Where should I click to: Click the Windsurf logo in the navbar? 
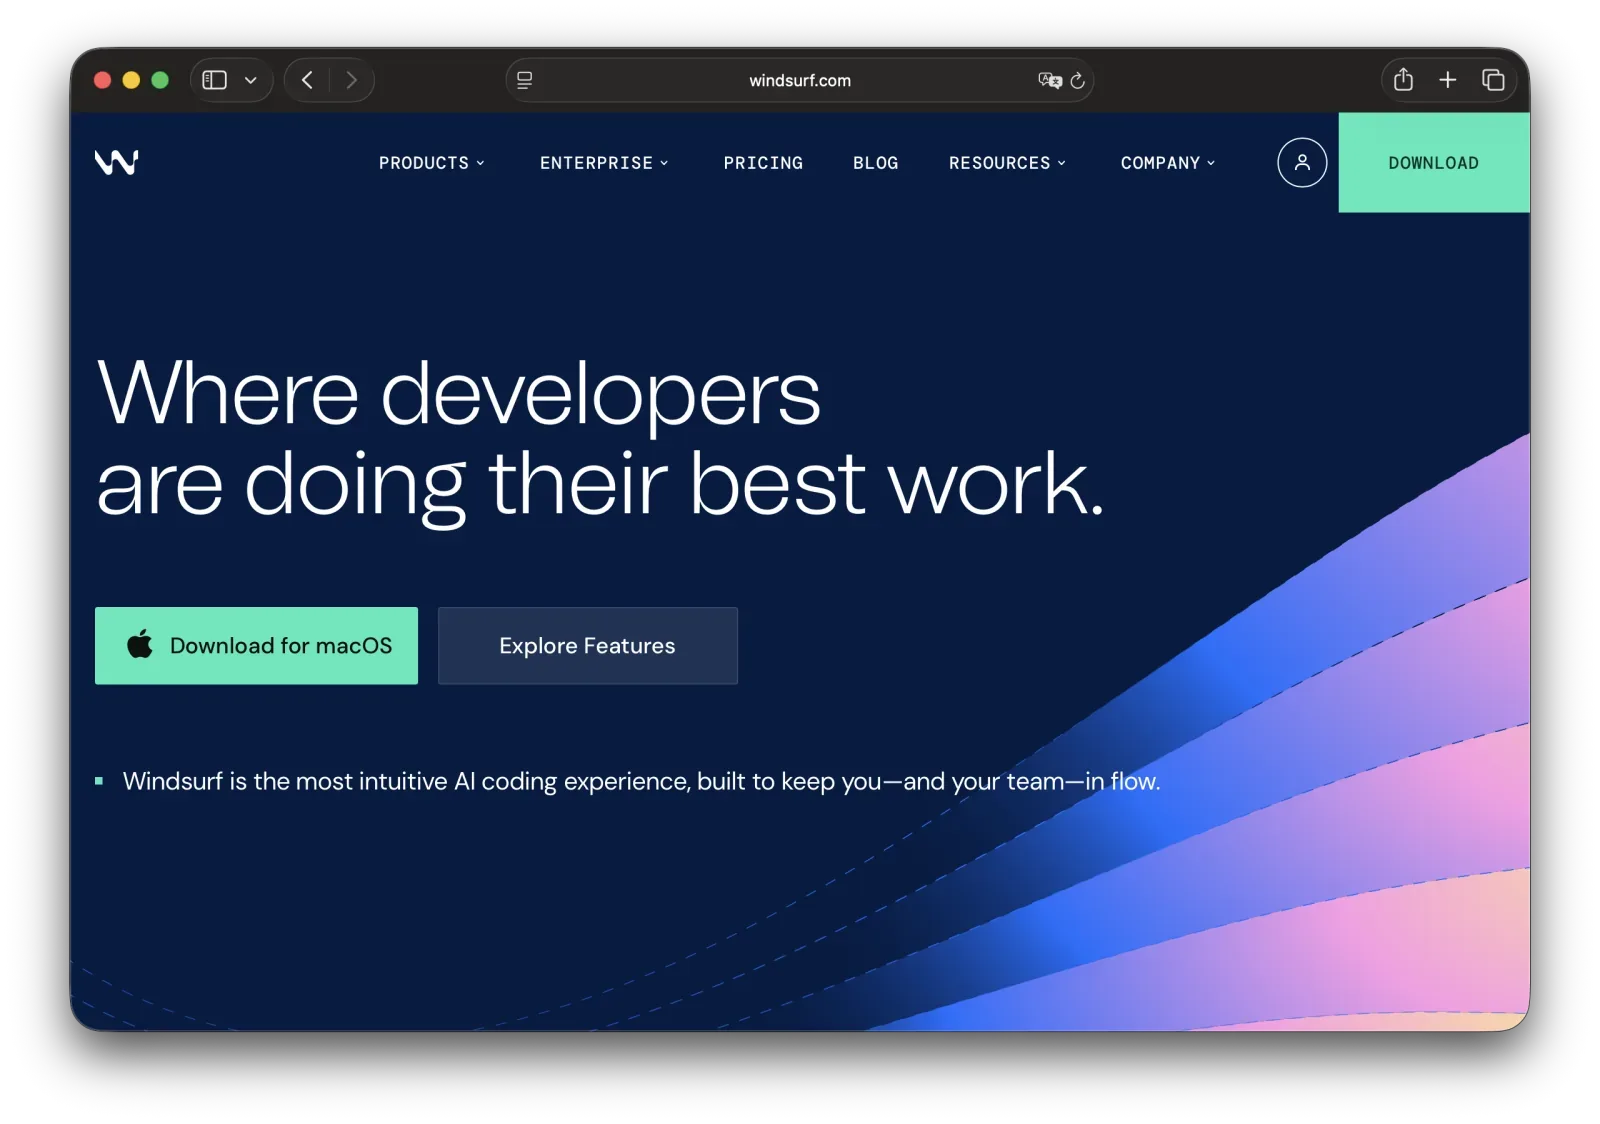[116, 162]
